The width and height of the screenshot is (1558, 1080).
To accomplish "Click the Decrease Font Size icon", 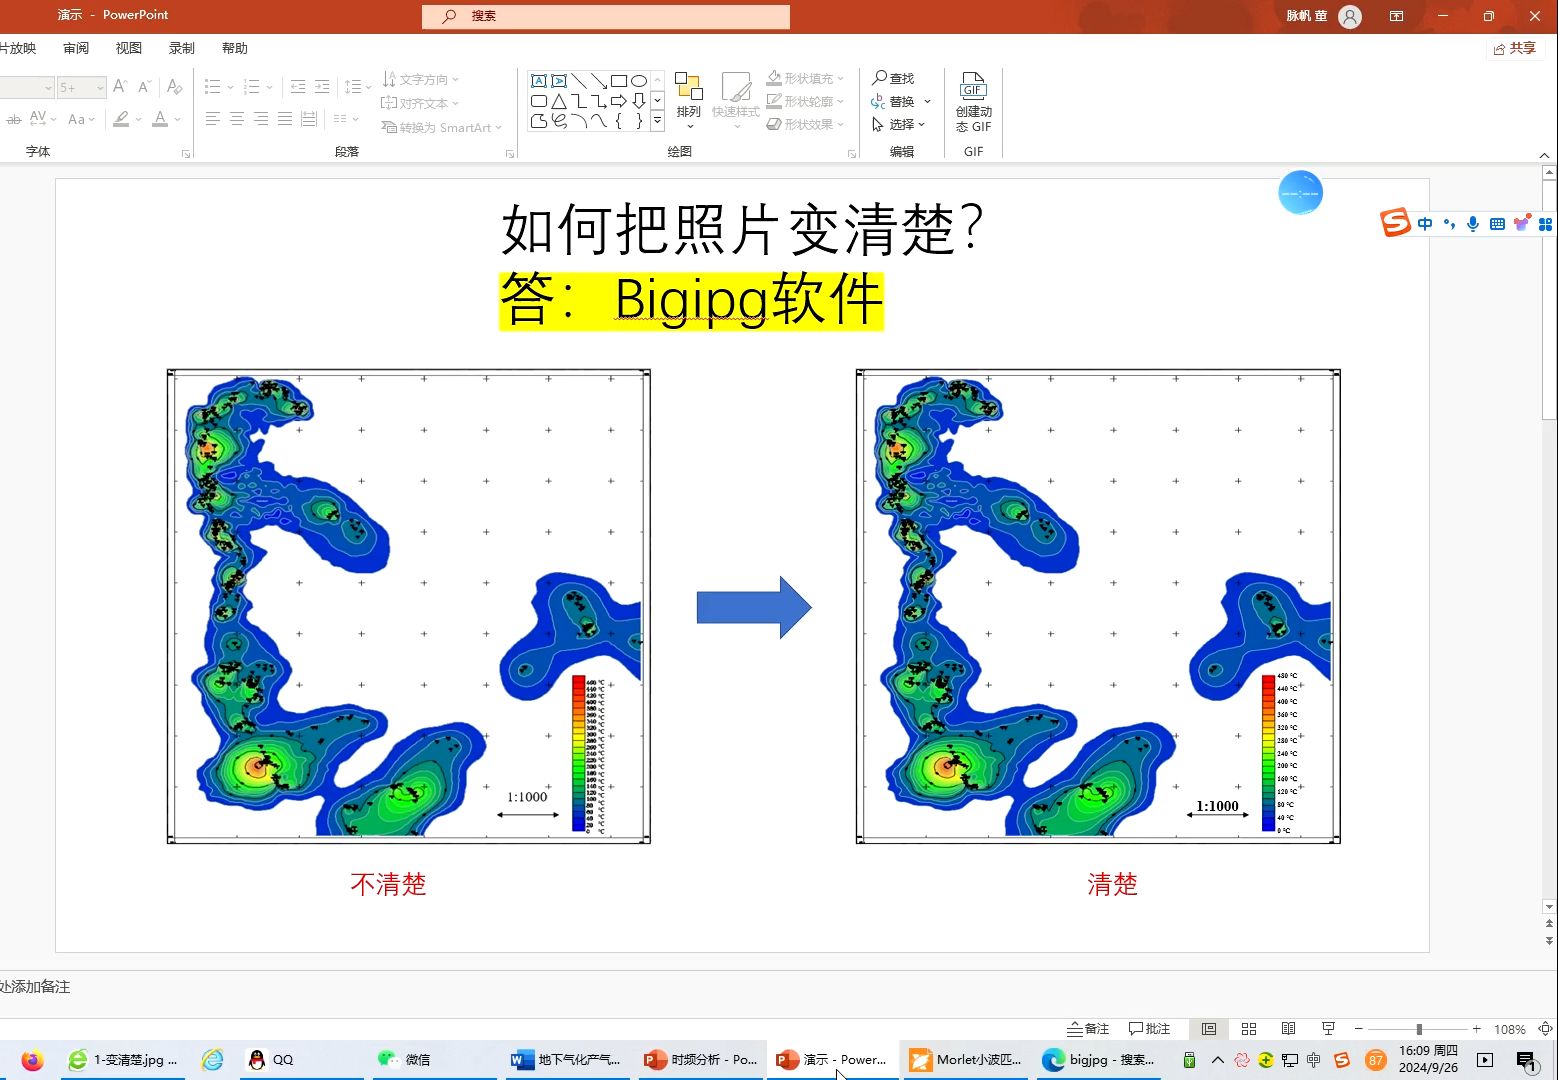I will click(144, 87).
